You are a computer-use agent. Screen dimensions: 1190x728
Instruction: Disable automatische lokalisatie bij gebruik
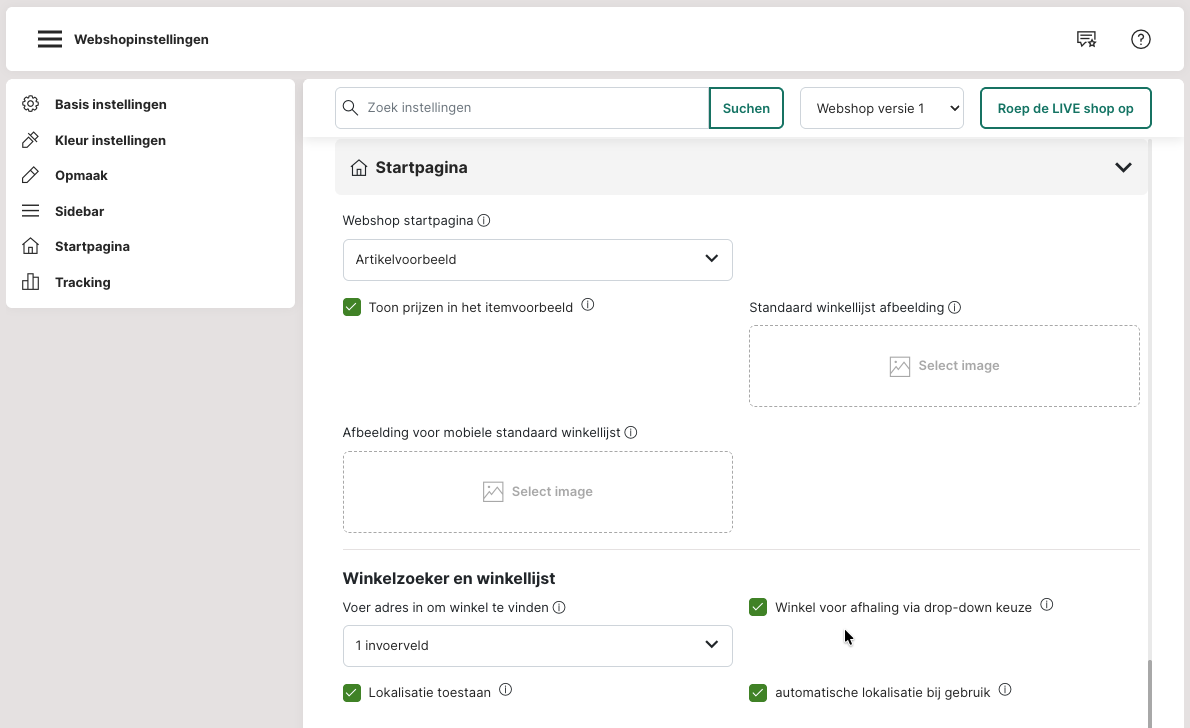[758, 692]
